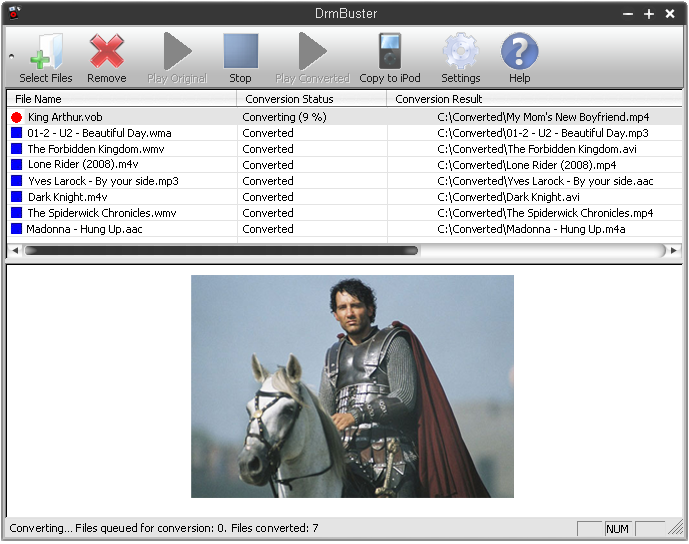Screen dimensions: 689x544
Task: Click blue square icon beside Yves Larock - By your side.mp3
Action: tap(17, 181)
